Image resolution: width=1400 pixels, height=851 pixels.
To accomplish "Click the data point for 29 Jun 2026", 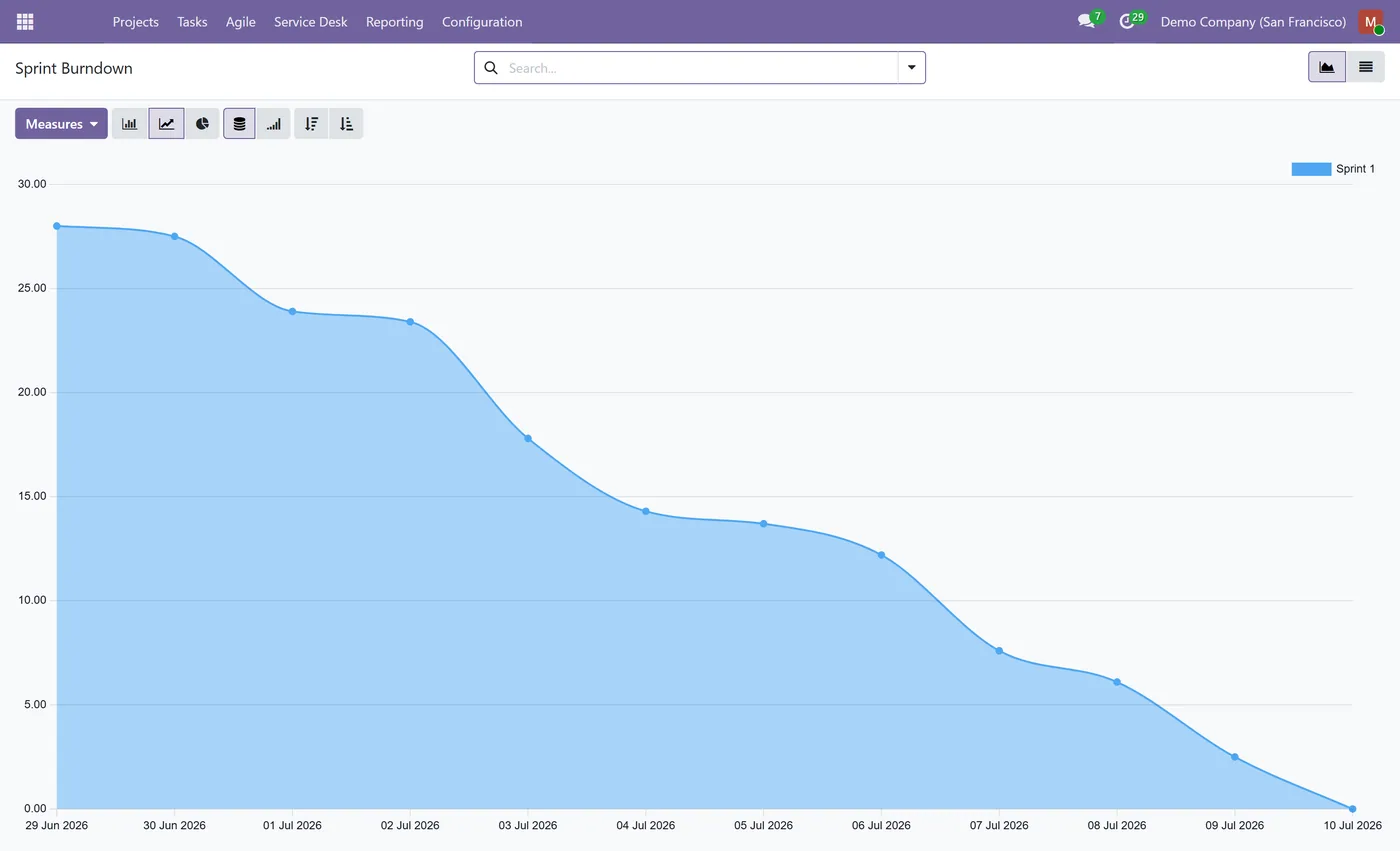I will click(57, 226).
